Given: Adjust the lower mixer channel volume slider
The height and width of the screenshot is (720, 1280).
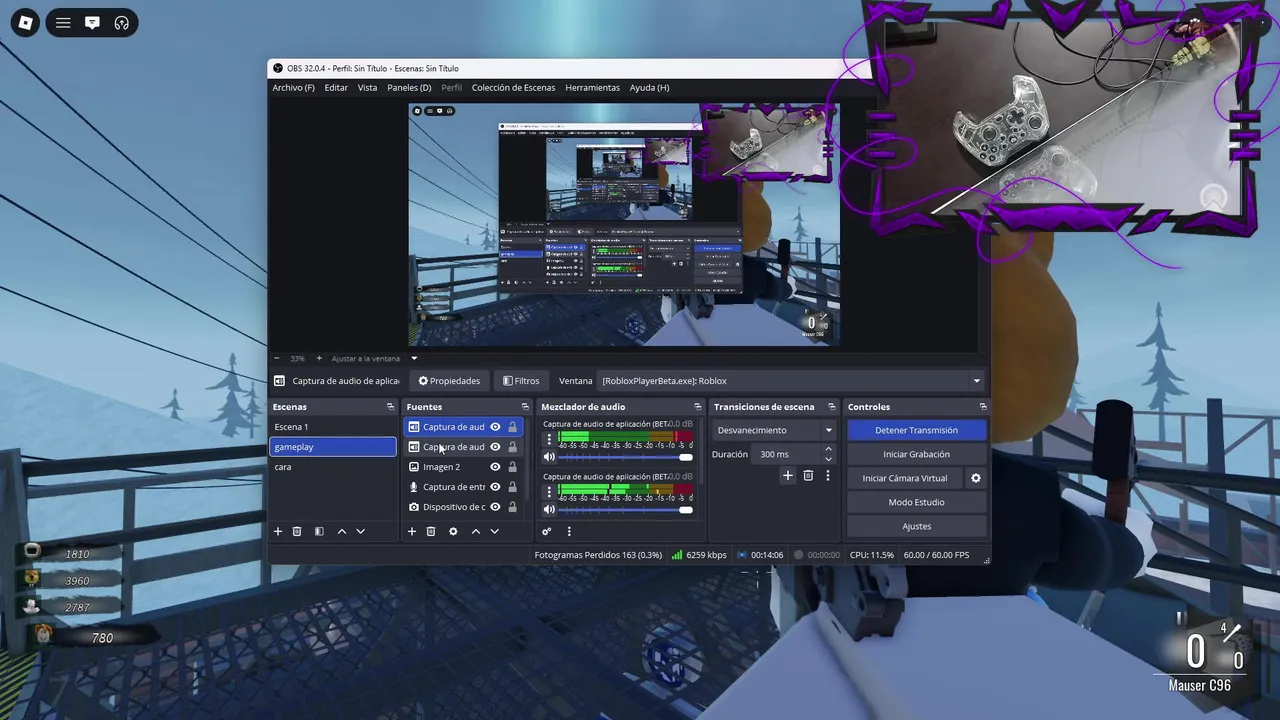Looking at the screenshot, I should coord(625,509).
